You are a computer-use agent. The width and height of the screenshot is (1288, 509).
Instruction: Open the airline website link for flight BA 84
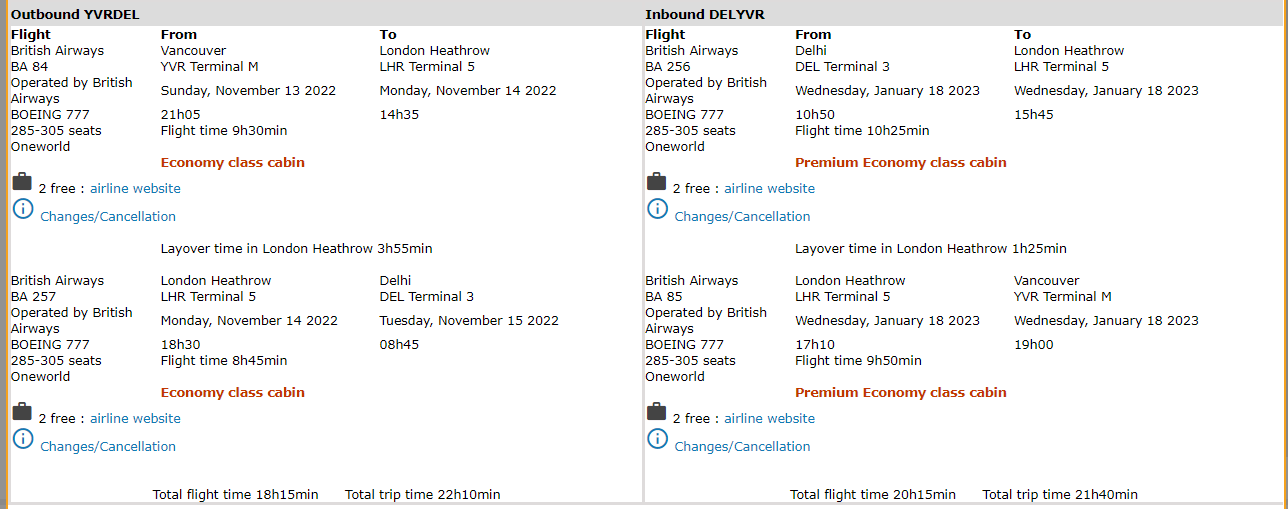(135, 189)
